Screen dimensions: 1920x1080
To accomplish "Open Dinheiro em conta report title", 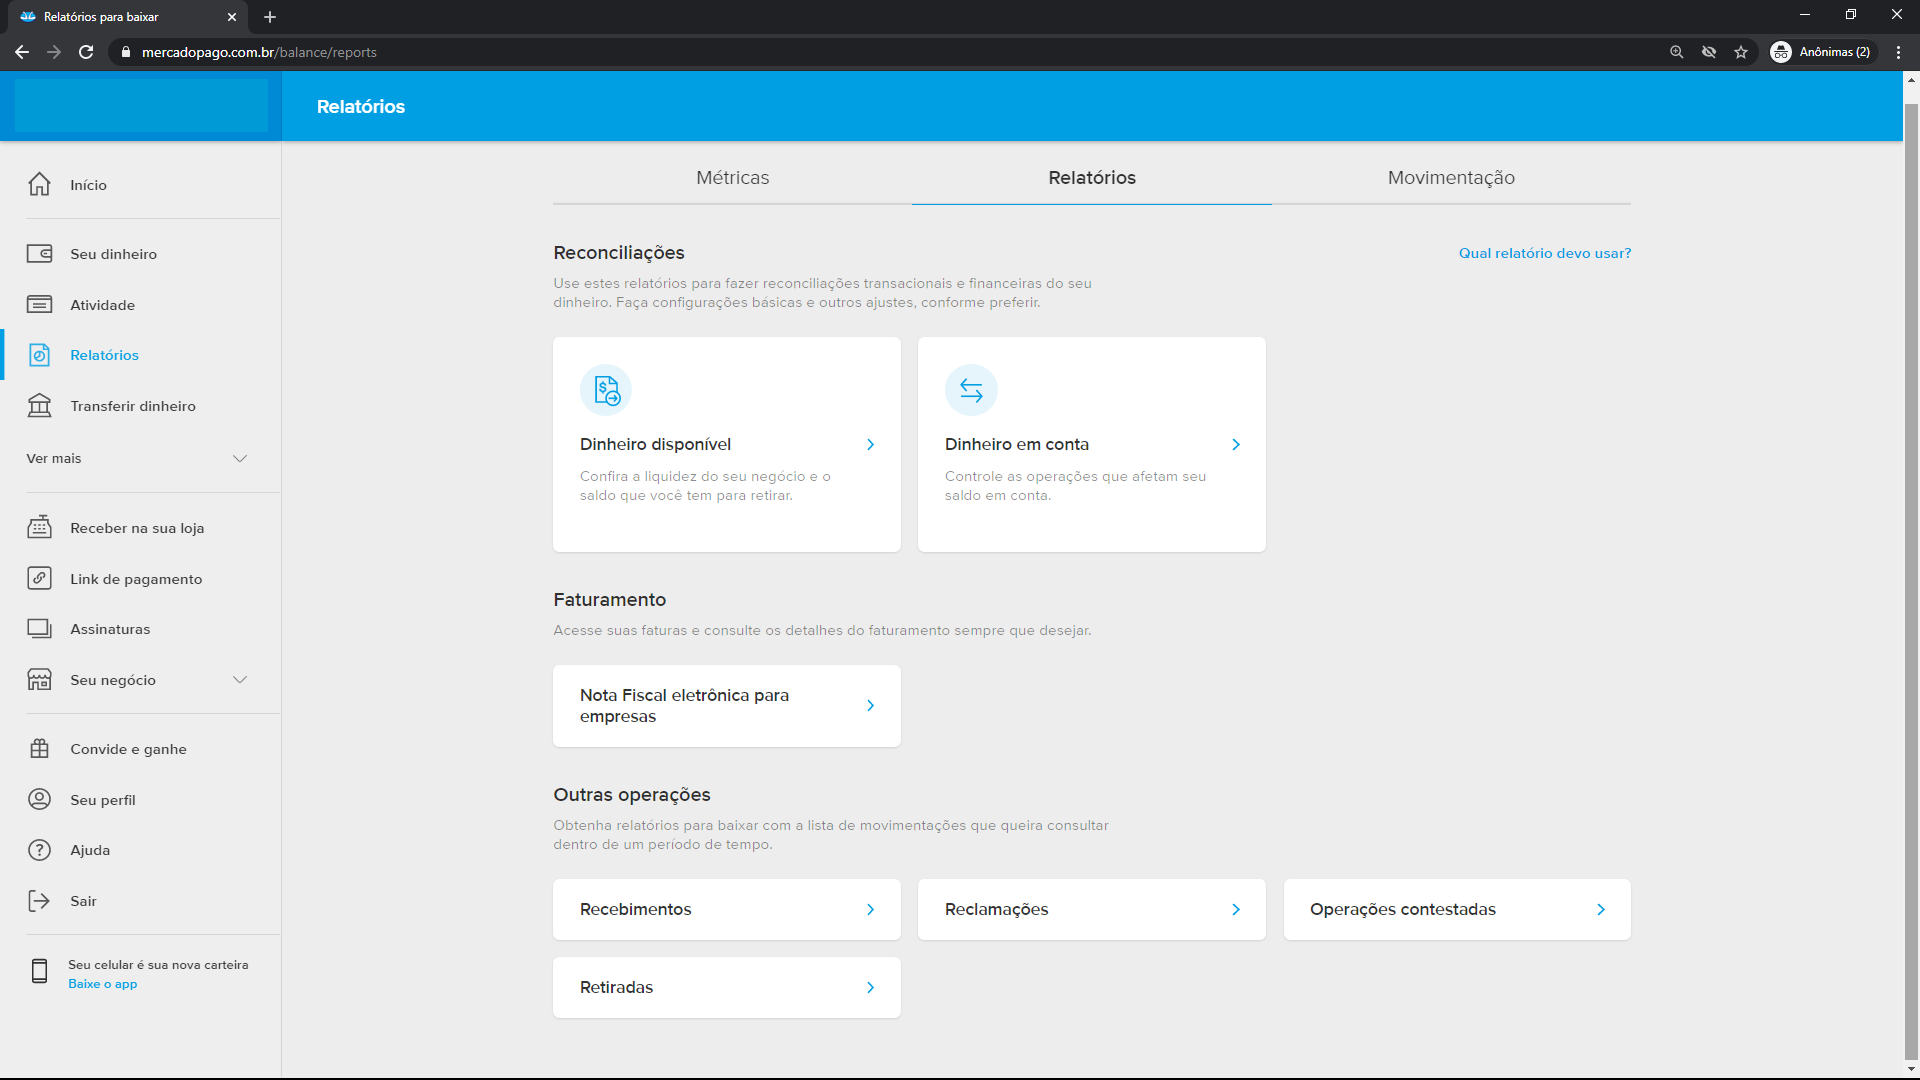I will click(1016, 445).
